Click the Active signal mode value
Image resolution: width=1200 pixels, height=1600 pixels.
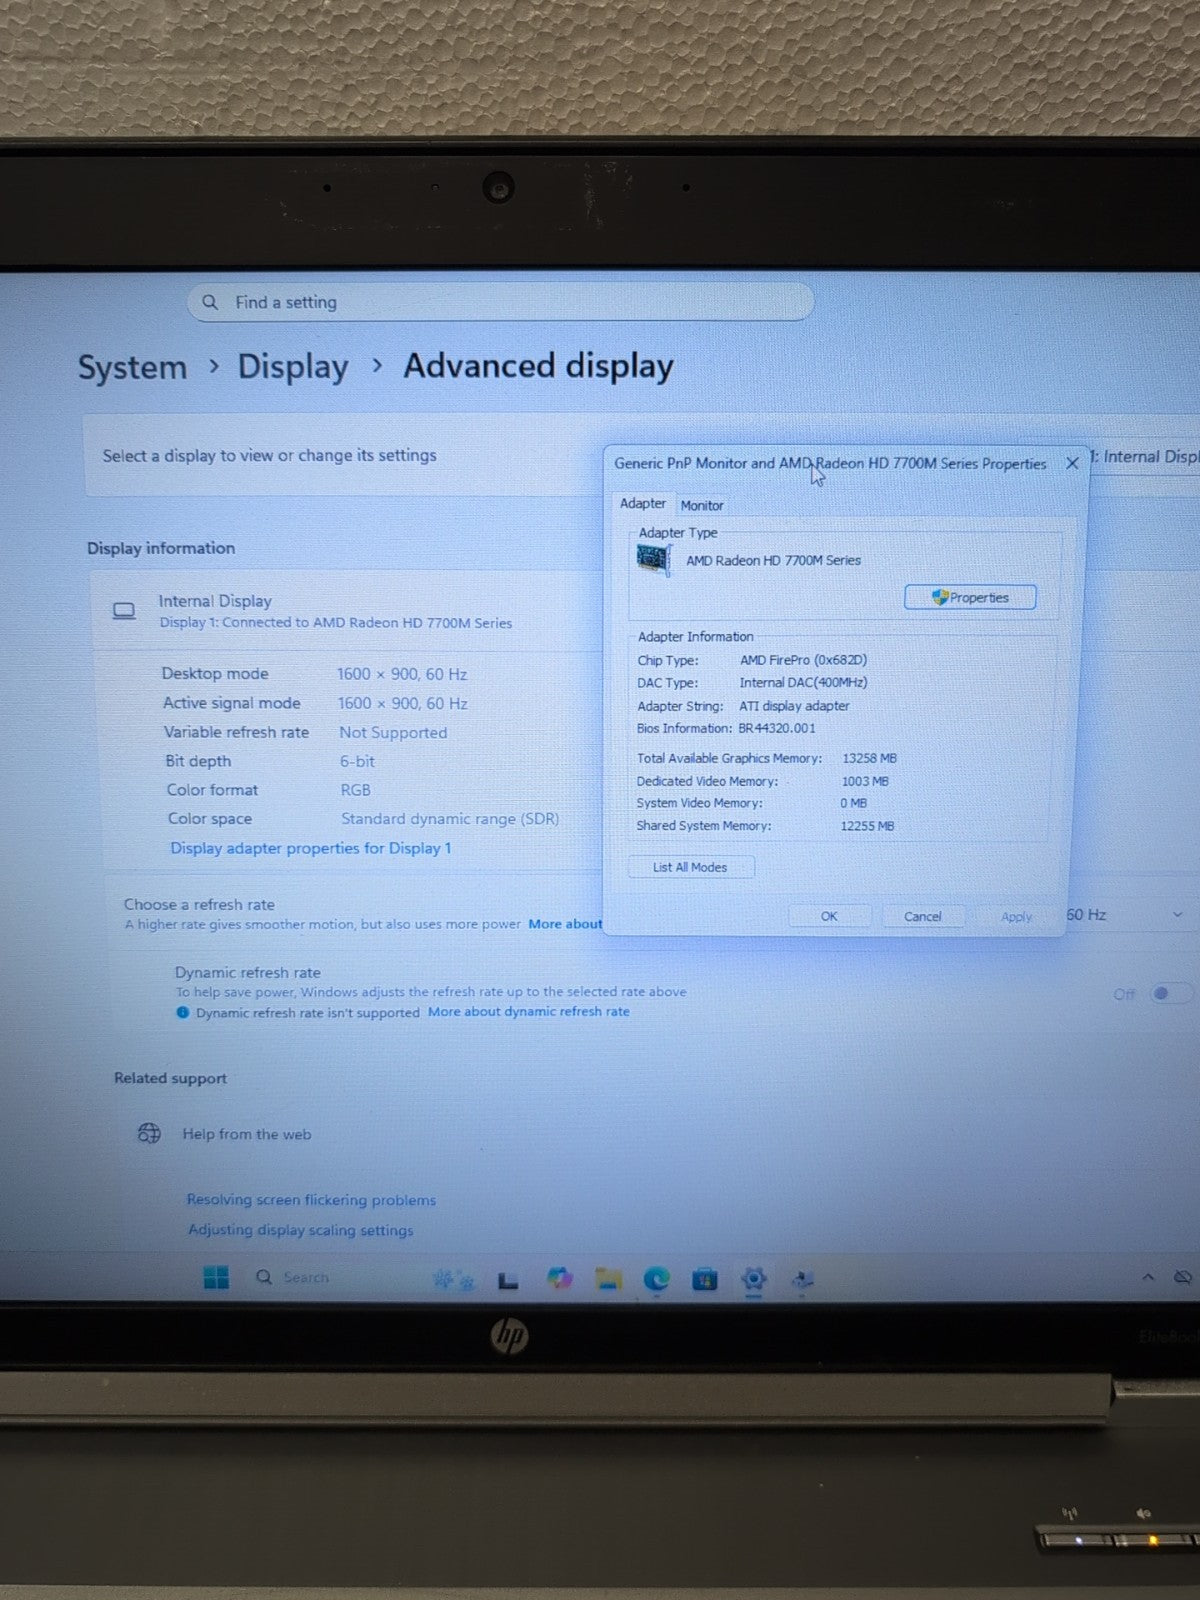coord(402,703)
